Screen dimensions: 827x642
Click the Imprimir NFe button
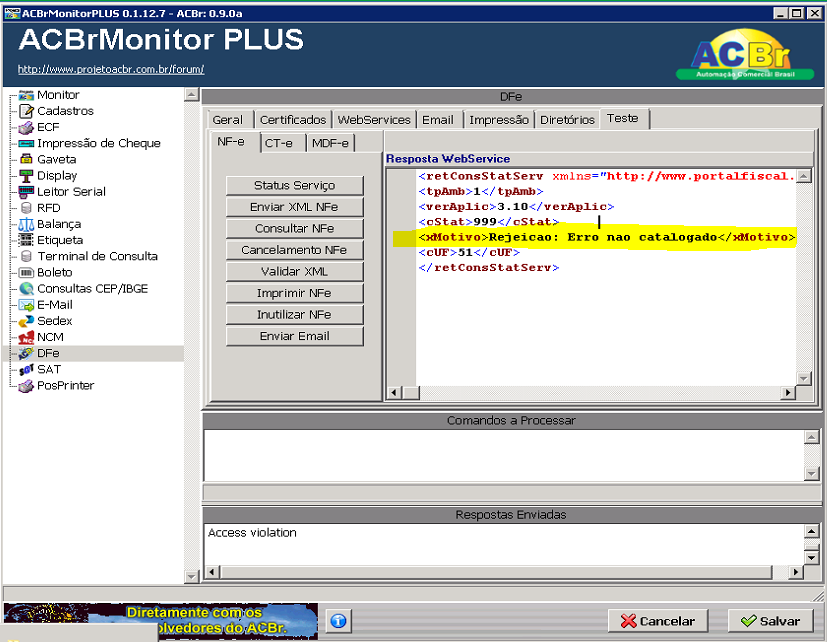pos(294,293)
